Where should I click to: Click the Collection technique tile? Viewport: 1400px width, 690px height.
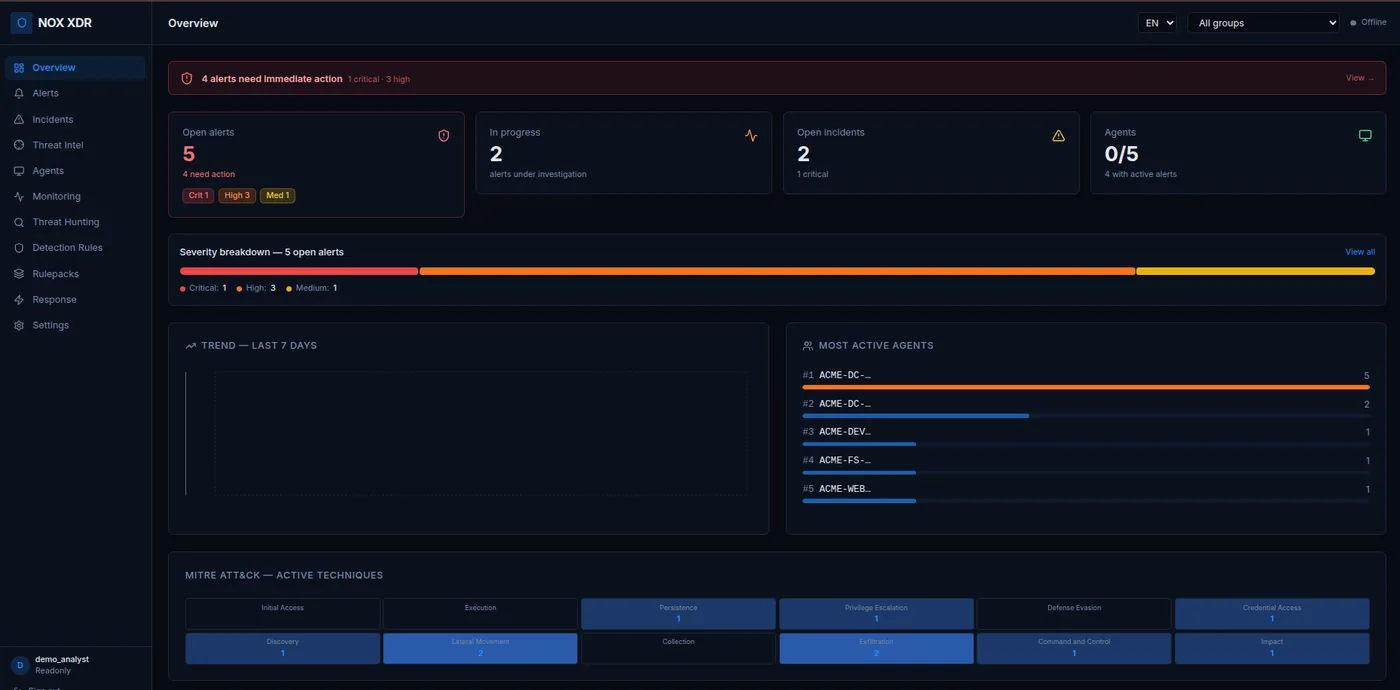pos(678,648)
